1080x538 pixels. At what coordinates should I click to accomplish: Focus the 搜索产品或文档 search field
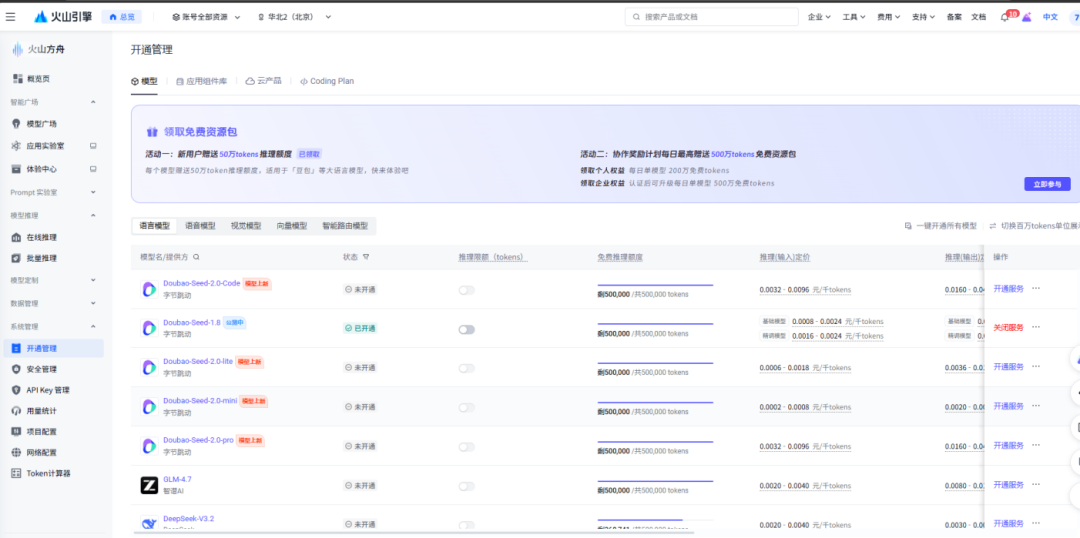[712, 17]
